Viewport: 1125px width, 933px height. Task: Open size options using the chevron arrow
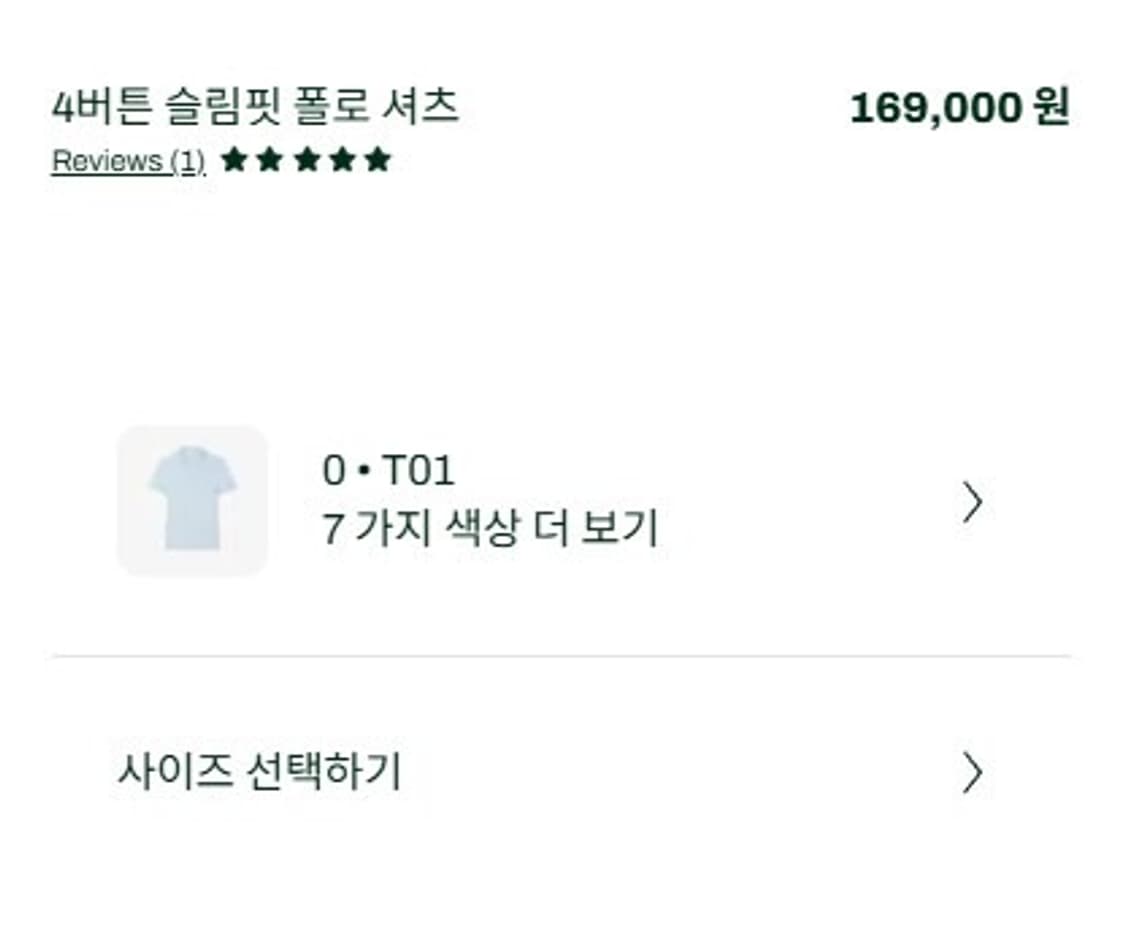(x=971, y=770)
